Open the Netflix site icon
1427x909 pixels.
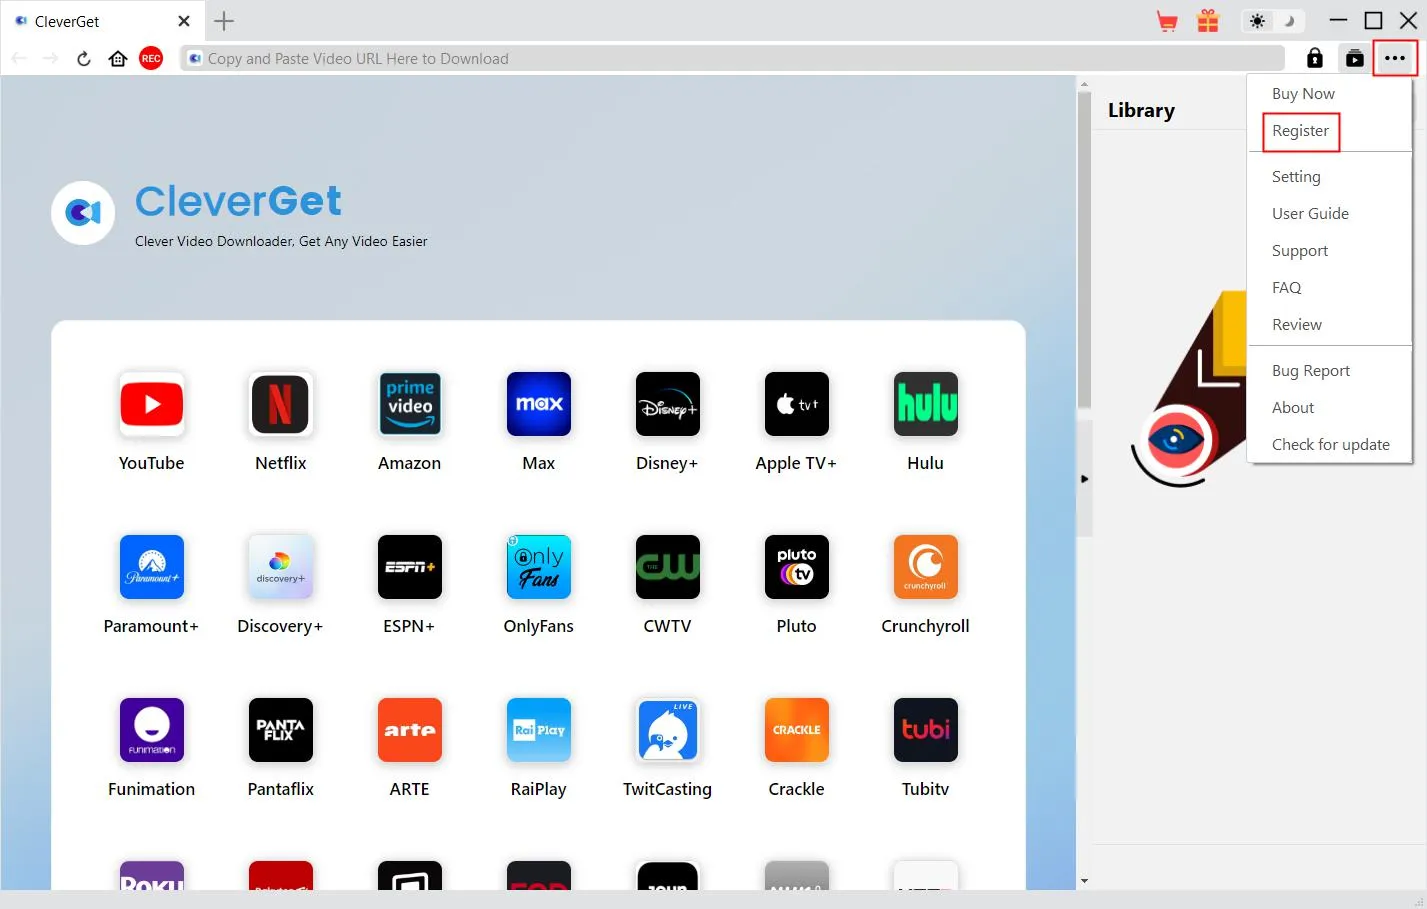pos(280,404)
